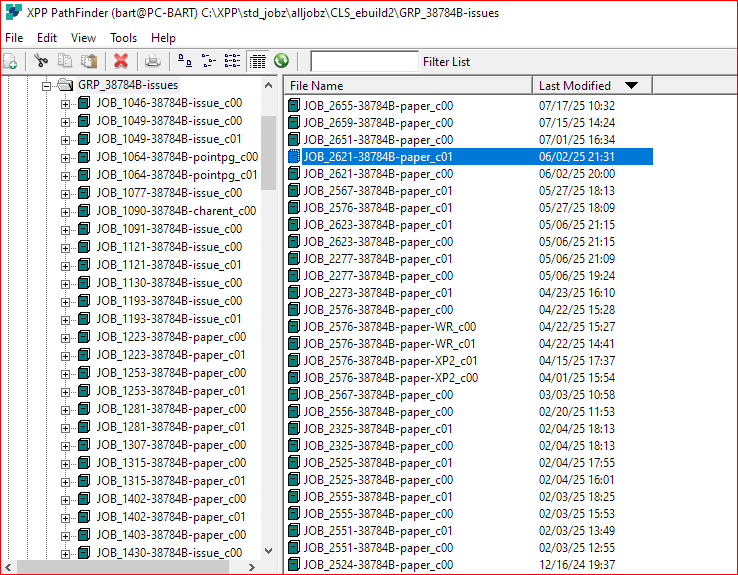Switch to small icons view
The height and width of the screenshot is (575, 738).
point(209,61)
